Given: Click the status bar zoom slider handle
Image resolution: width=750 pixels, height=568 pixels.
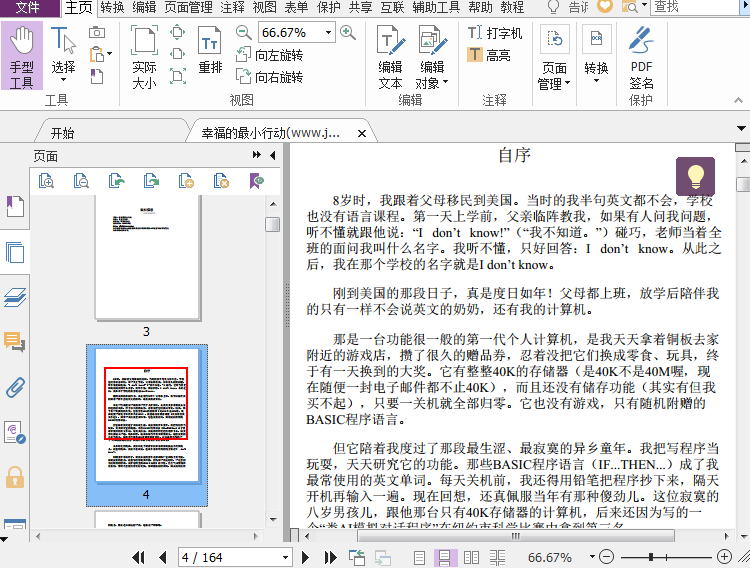Looking at the screenshot, I should pyautogui.click(x=651, y=557).
